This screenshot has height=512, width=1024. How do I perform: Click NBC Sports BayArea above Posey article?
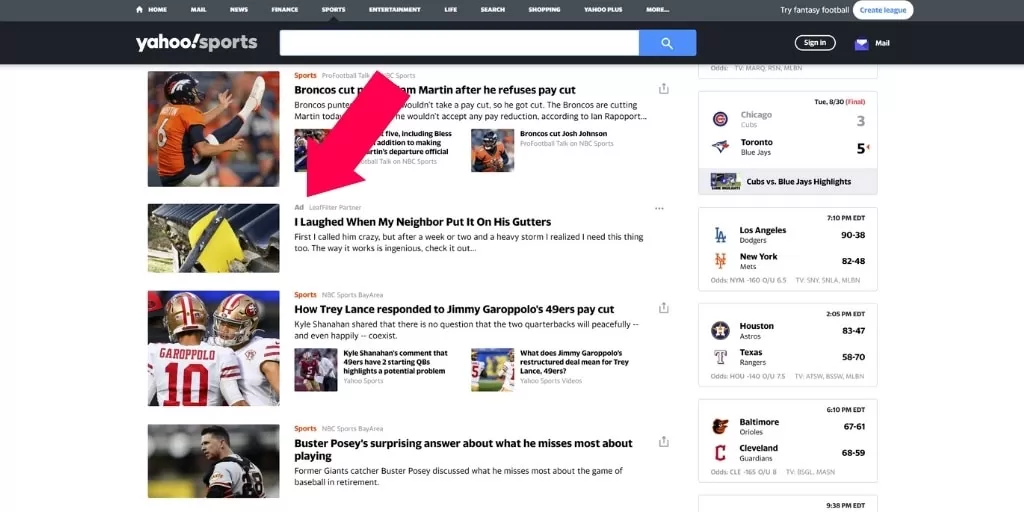pyautogui.click(x=353, y=429)
